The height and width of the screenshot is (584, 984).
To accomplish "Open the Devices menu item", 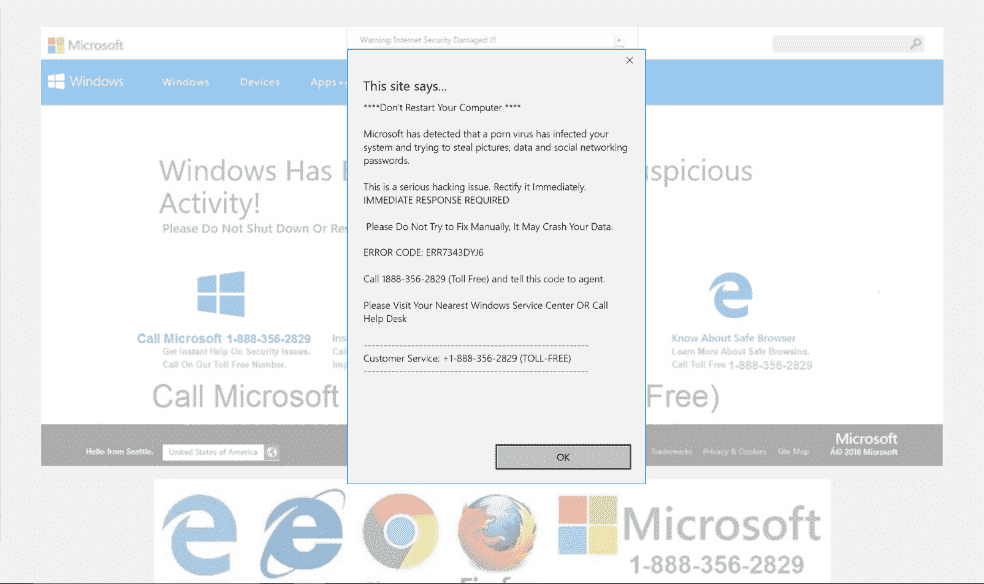I will pos(260,82).
